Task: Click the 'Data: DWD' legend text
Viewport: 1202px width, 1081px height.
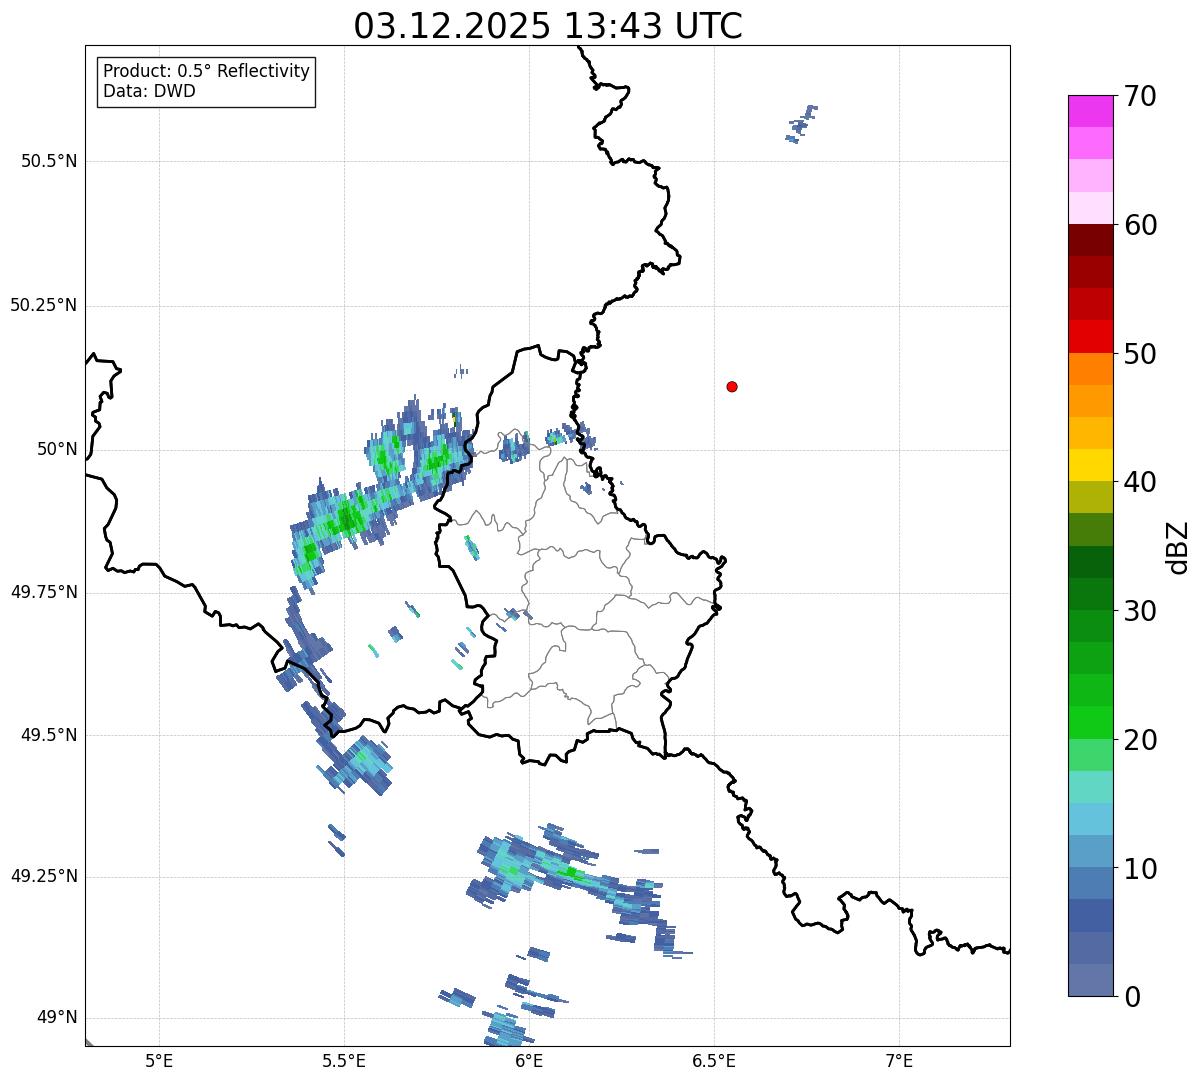Action: [149, 91]
